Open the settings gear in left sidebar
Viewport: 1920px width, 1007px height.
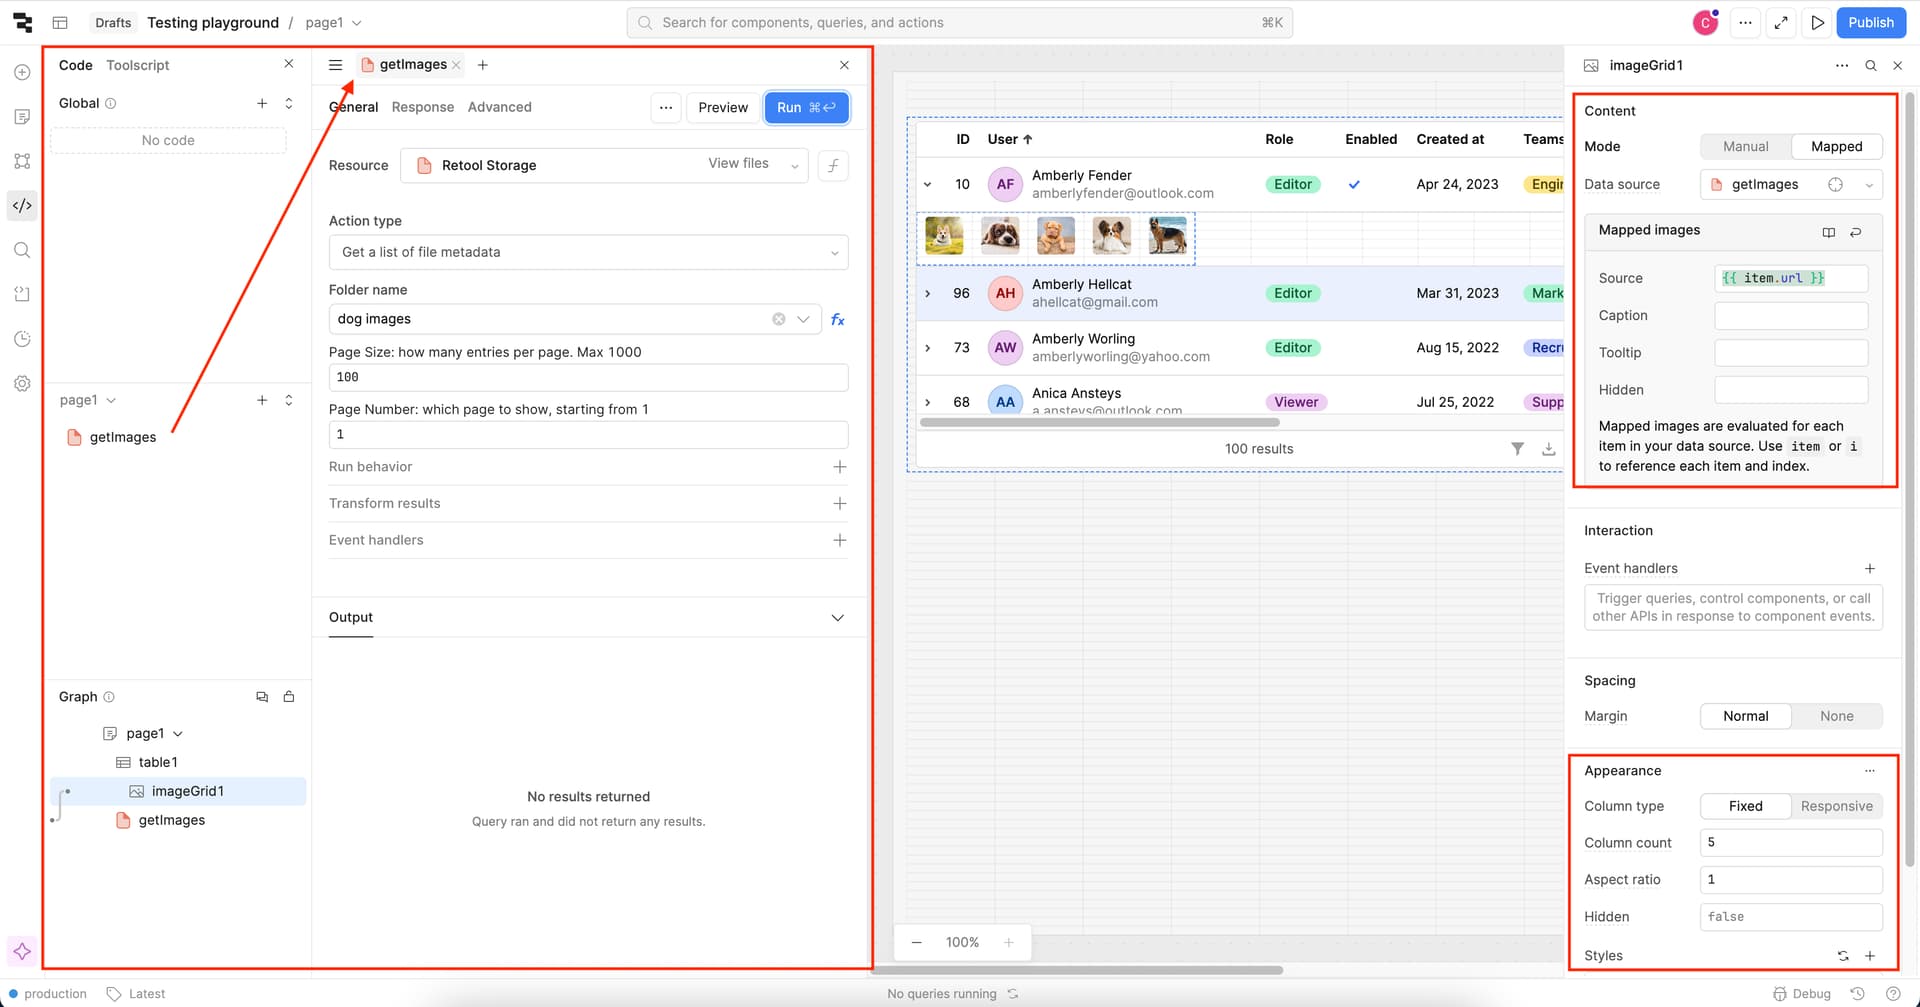(x=22, y=384)
